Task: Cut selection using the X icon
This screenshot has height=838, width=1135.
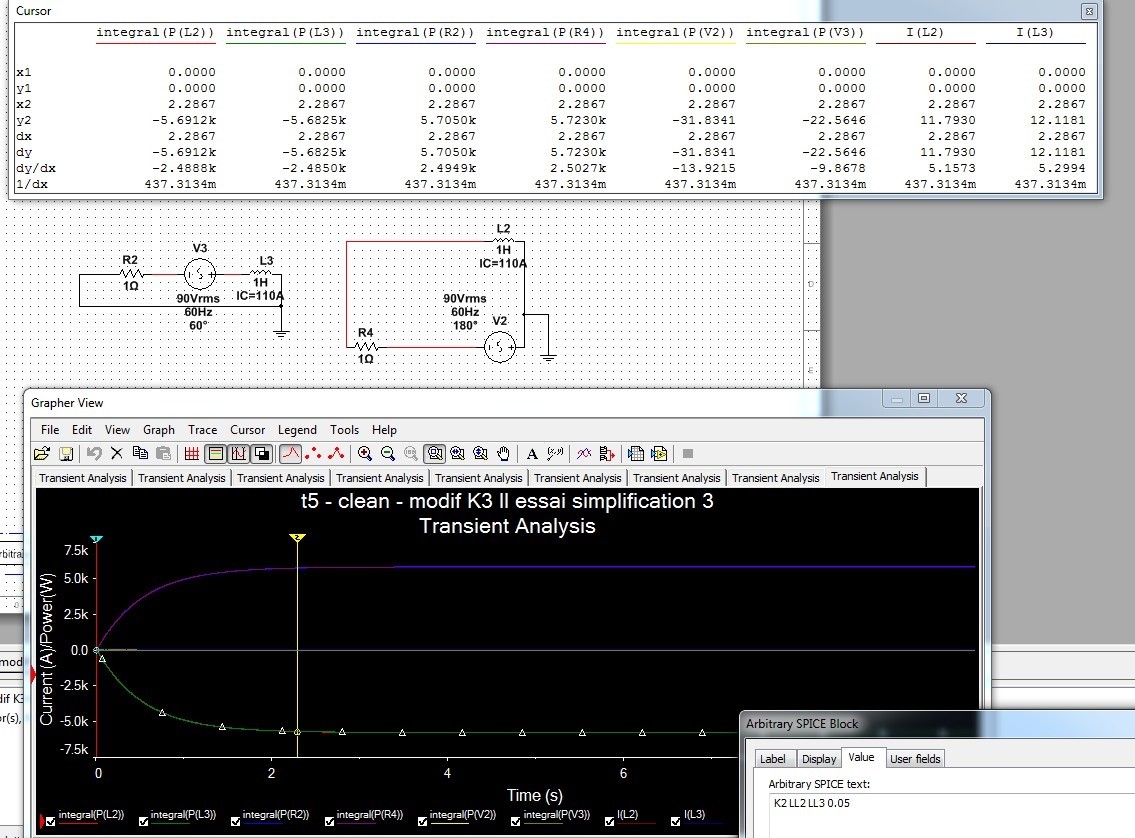Action: [117, 454]
